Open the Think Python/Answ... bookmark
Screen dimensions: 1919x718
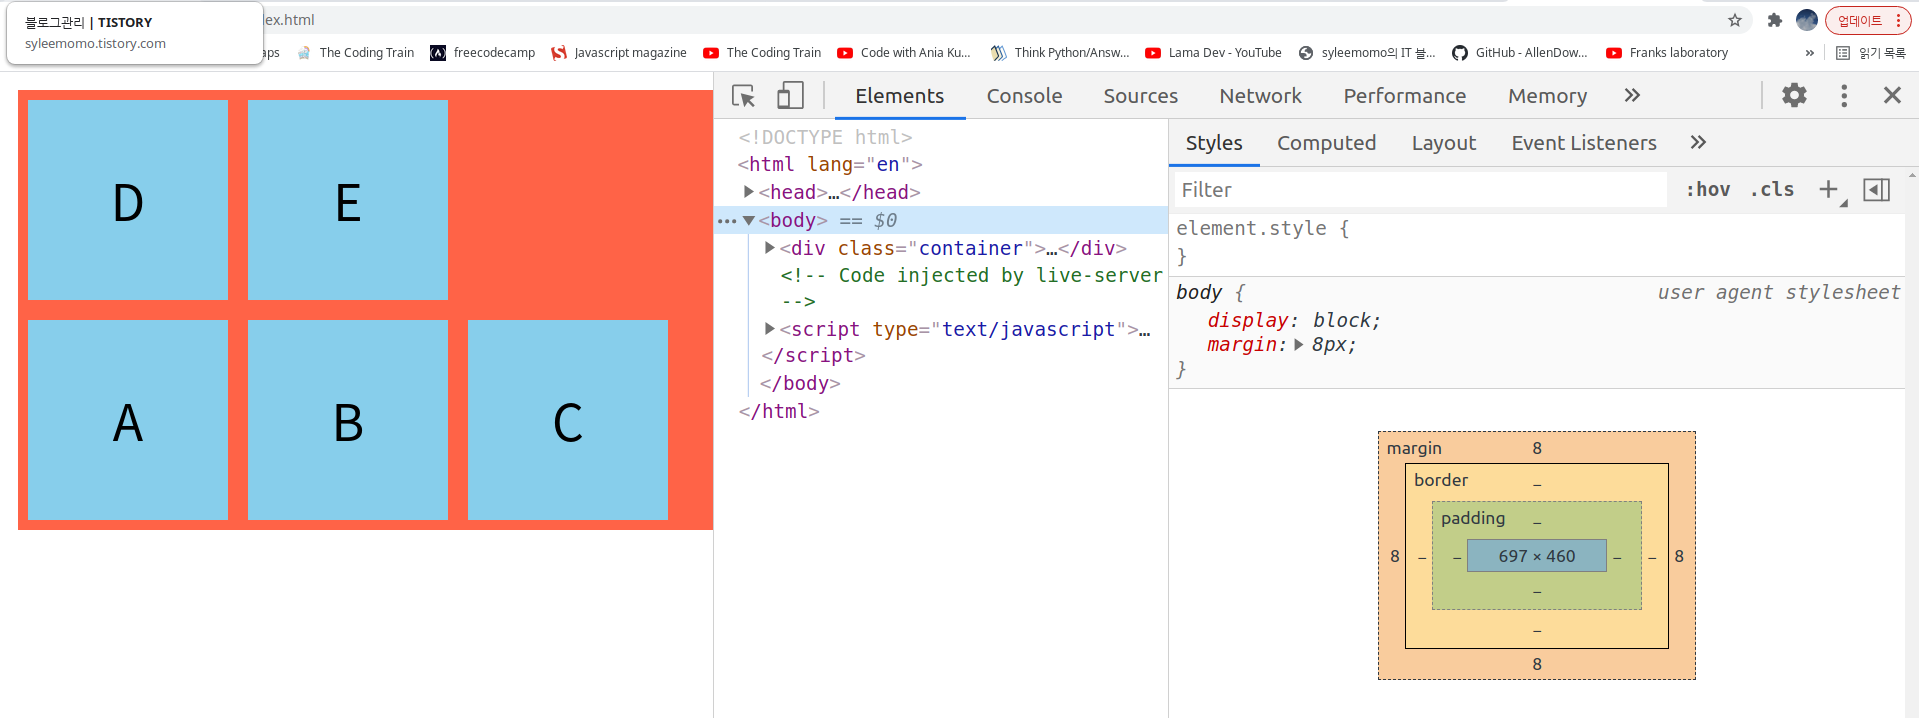pos(1060,53)
